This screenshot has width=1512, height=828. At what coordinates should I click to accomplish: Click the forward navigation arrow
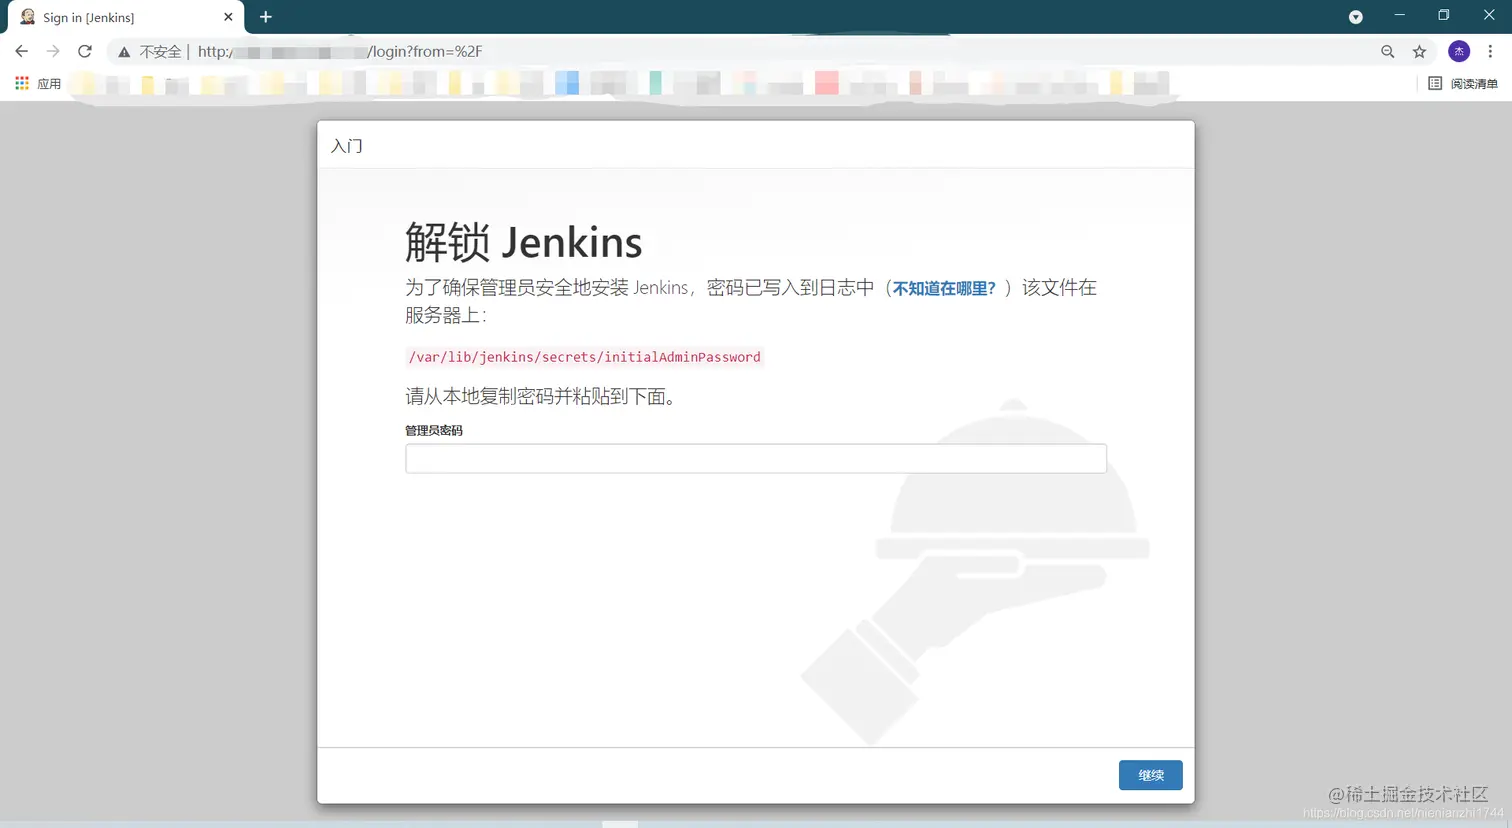coord(53,51)
